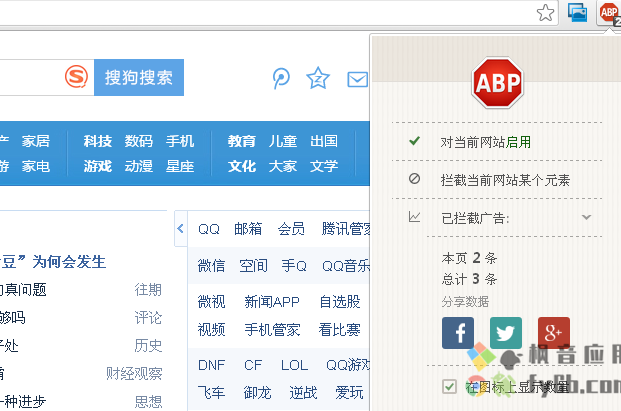
Task: Click the Adblock Plus extension icon in the toolbar
Action: 610,13
